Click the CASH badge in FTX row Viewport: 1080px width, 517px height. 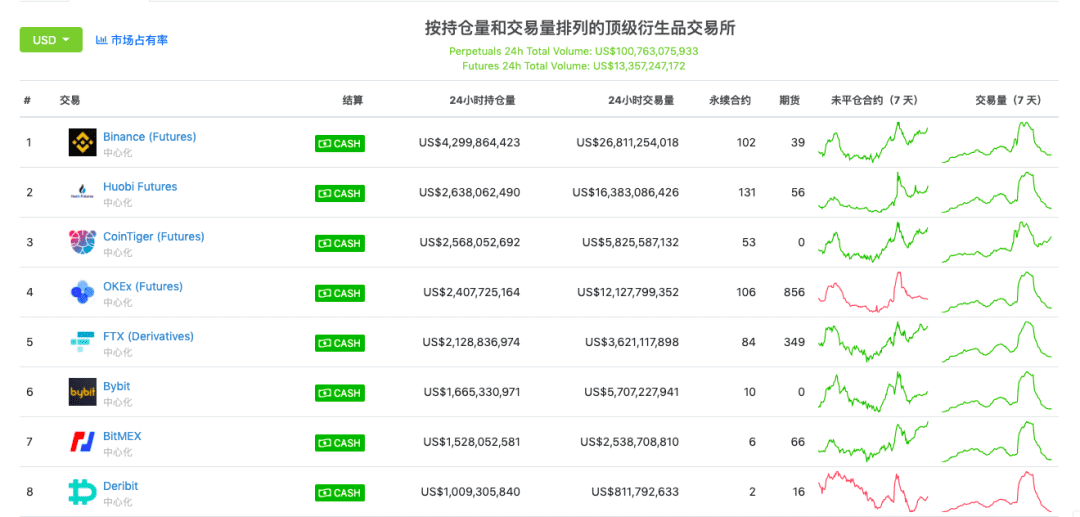click(x=340, y=343)
